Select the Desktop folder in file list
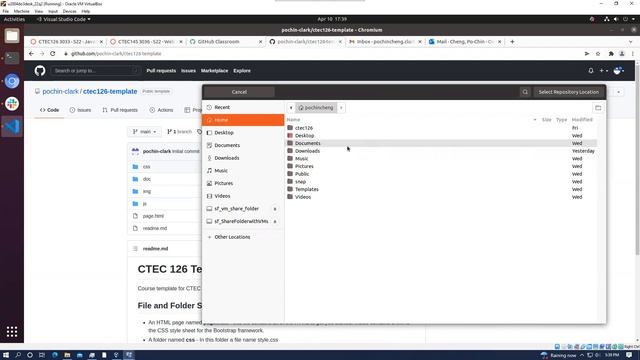 tap(441, 136)
